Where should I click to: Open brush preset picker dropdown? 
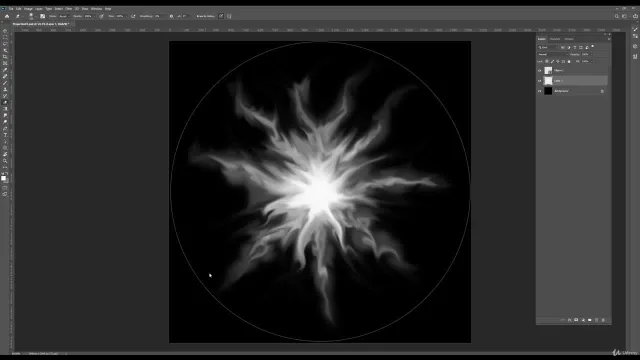coord(36,16)
